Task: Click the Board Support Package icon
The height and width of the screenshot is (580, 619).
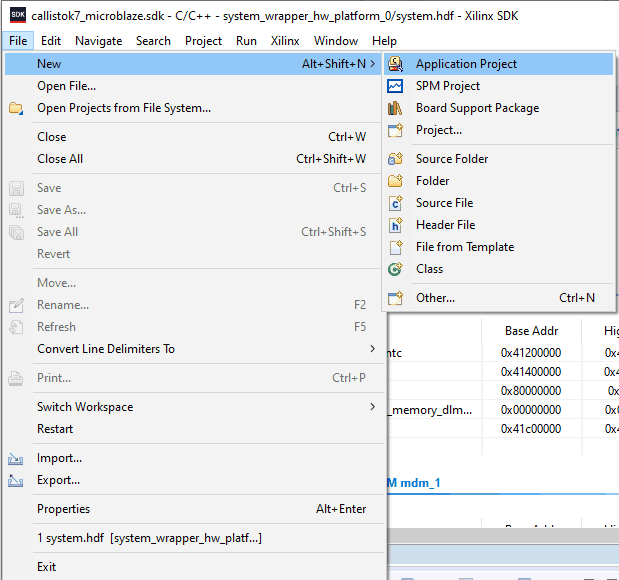Action: (x=396, y=108)
